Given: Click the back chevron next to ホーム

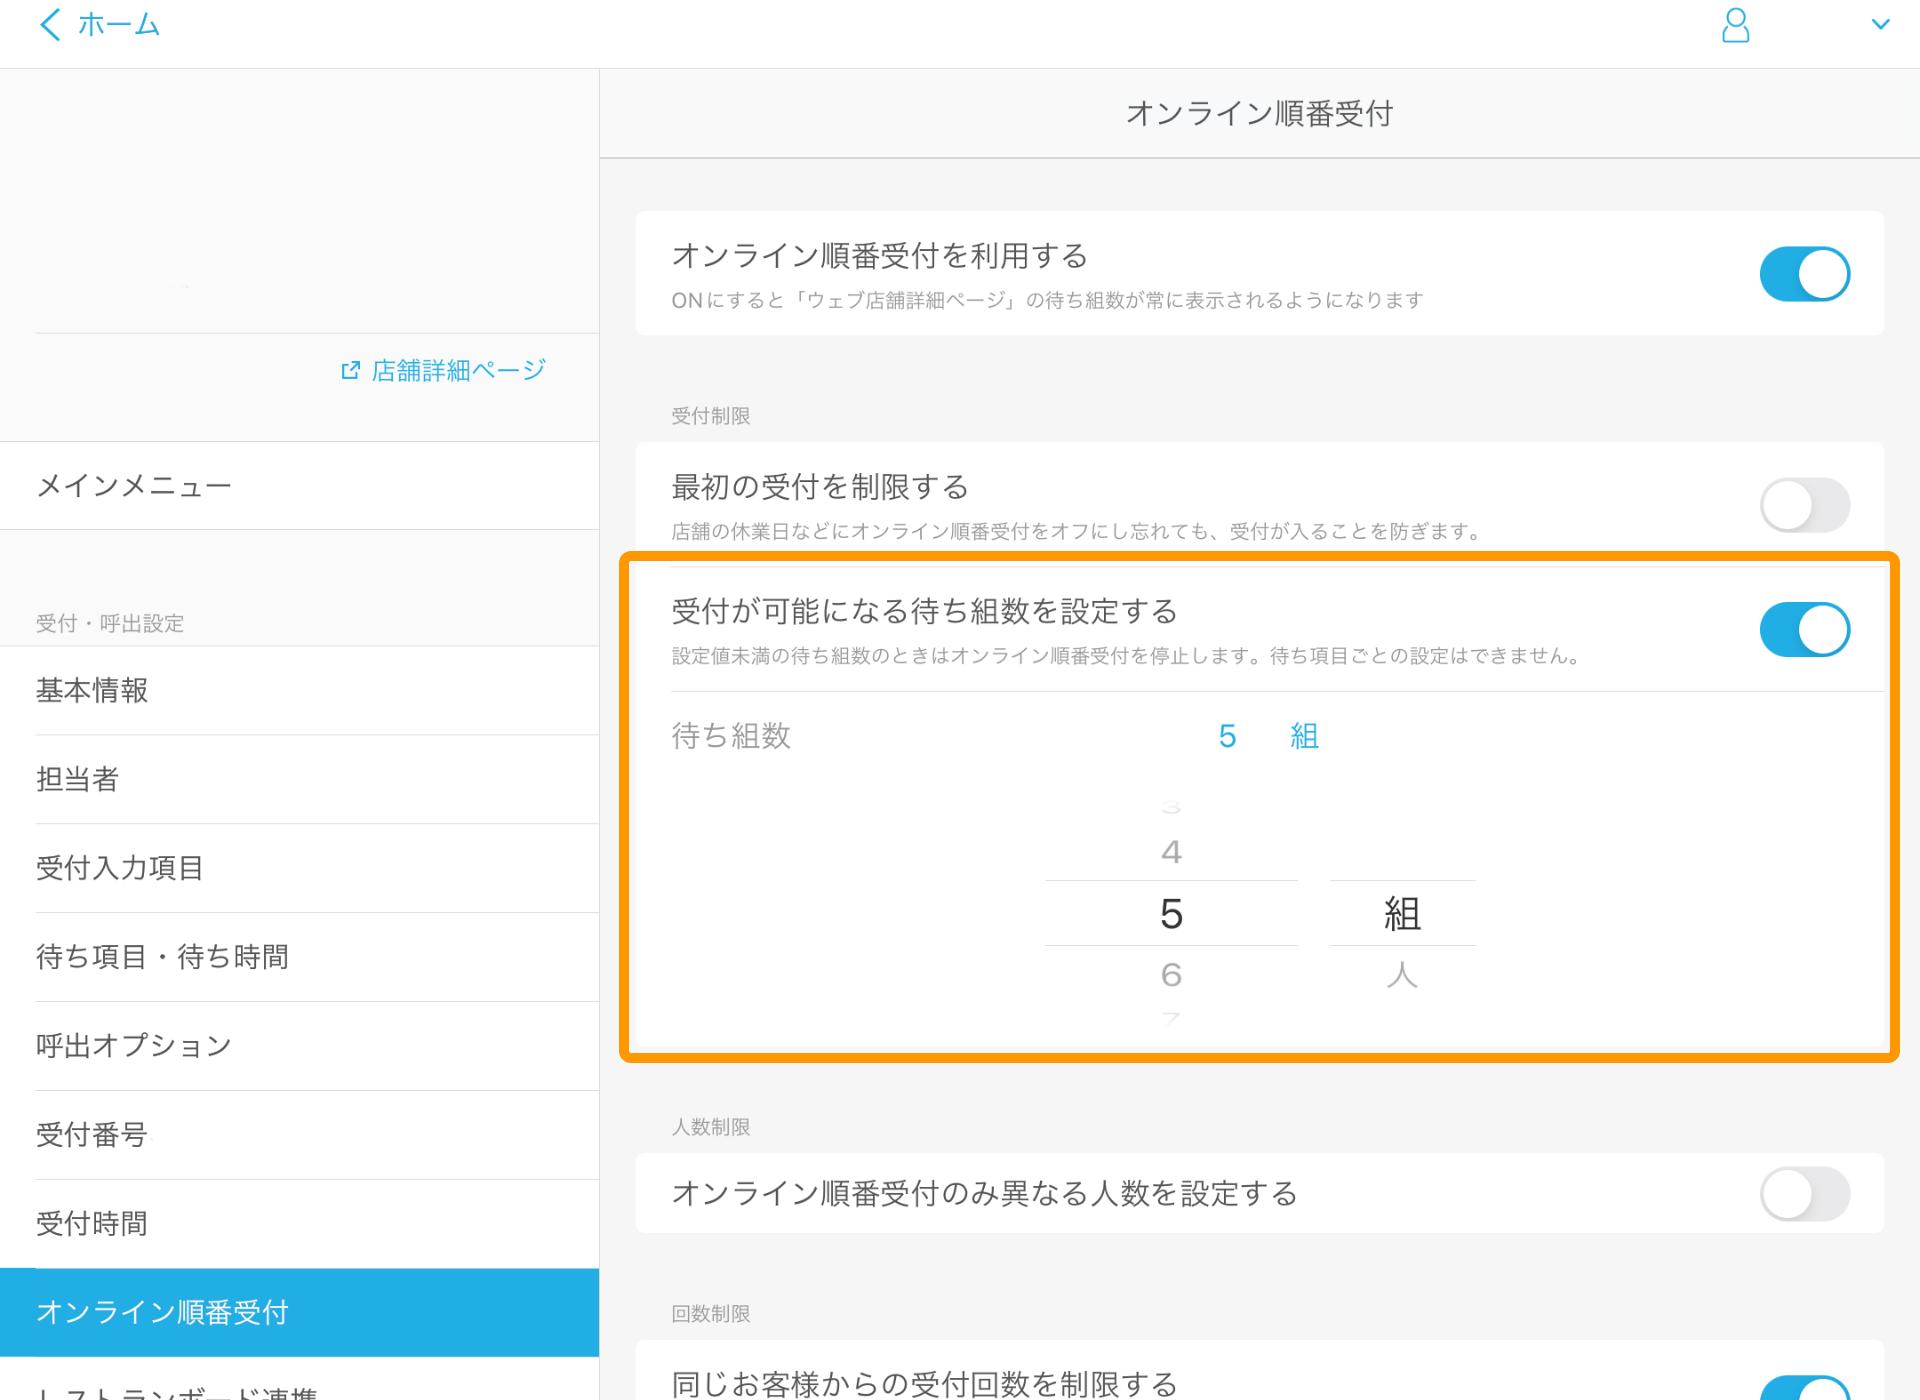Looking at the screenshot, I should tap(50, 24).
